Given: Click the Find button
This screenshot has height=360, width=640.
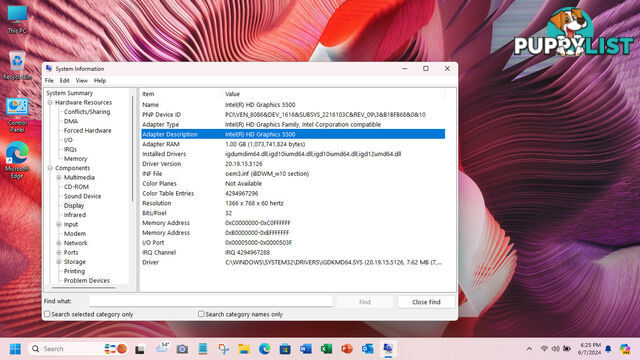Looking at the screenshot, I should 365,302.
